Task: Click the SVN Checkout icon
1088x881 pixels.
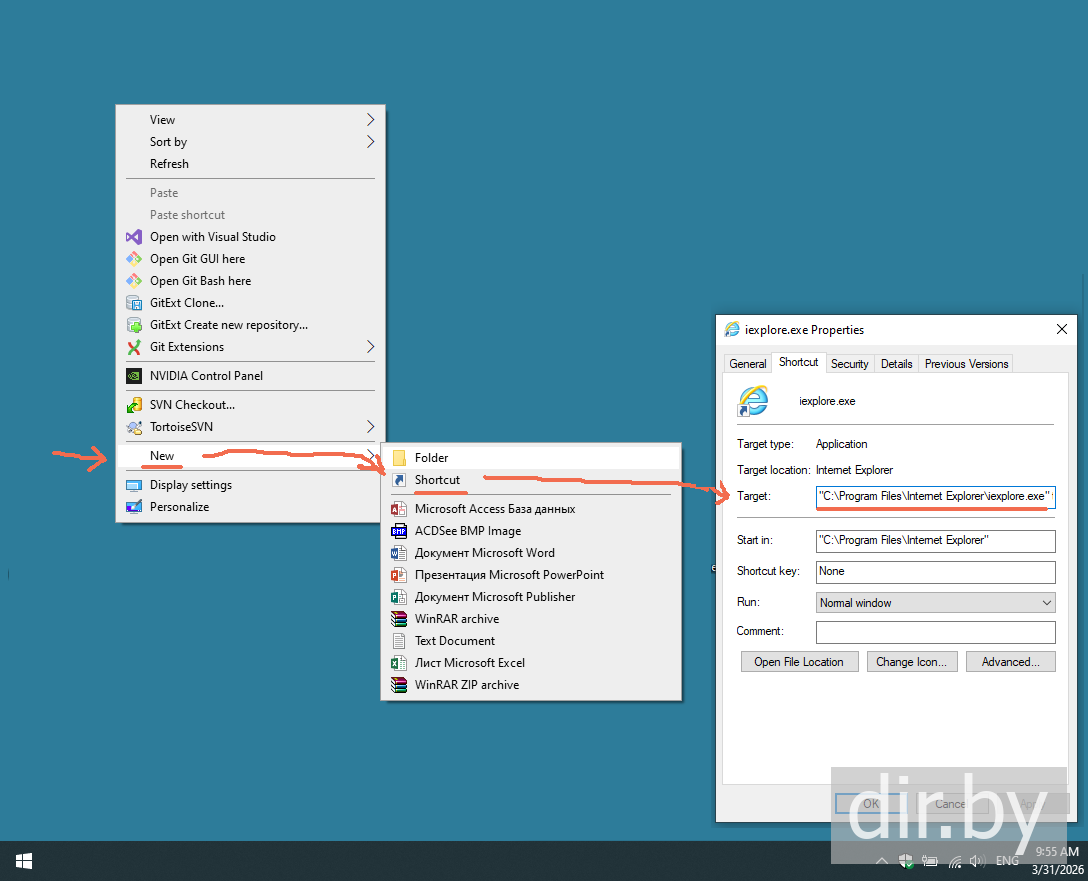Action: pos(134,405)
